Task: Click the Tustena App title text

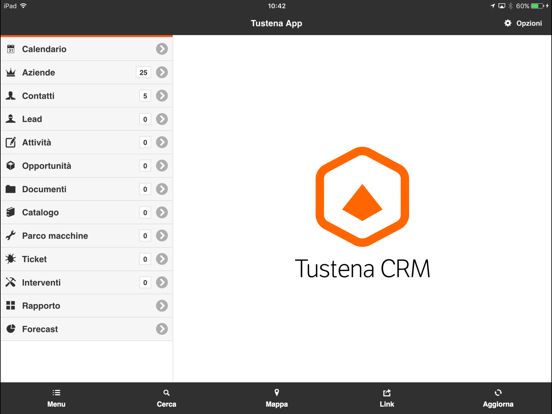Action: (276, 24)
